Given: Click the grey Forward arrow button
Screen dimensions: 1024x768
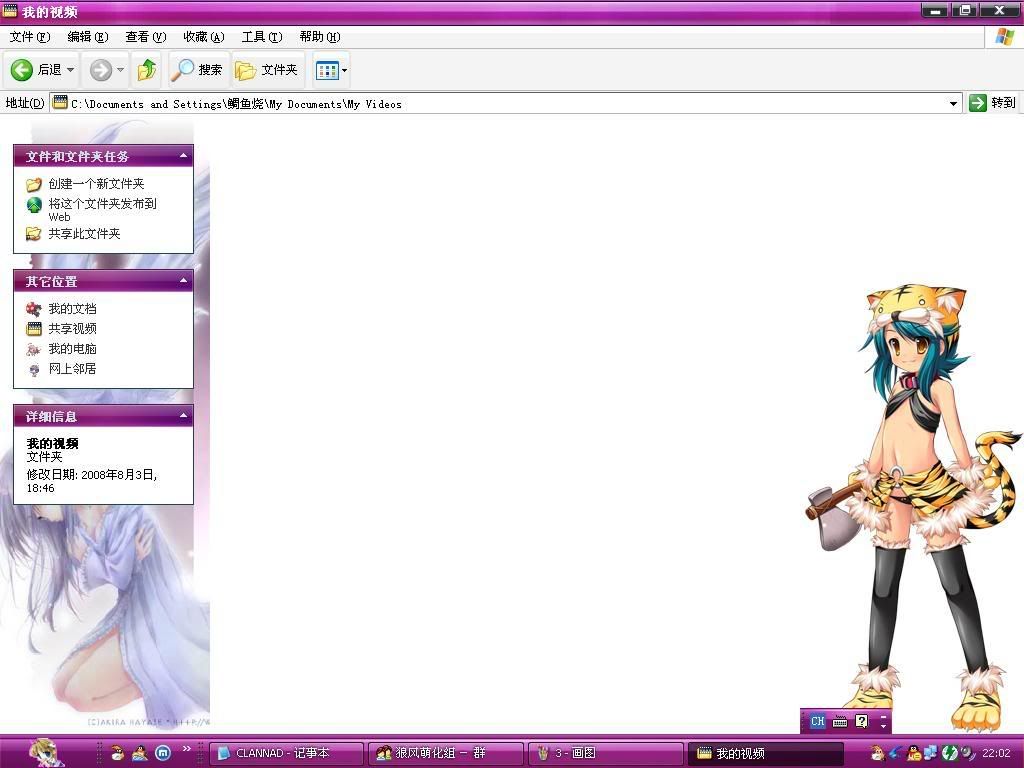Looking at the screenshot, I should point(101,70).
